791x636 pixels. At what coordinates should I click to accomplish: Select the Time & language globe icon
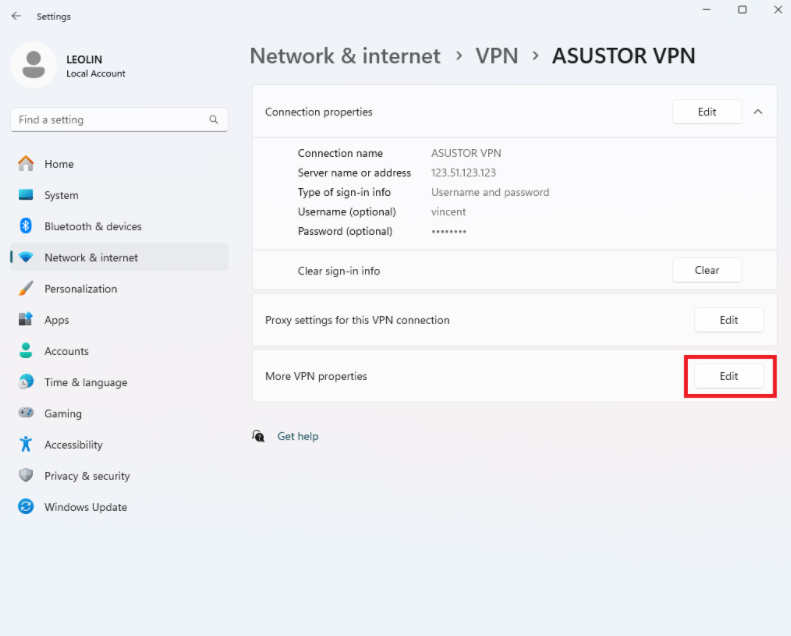coord(26,382)
